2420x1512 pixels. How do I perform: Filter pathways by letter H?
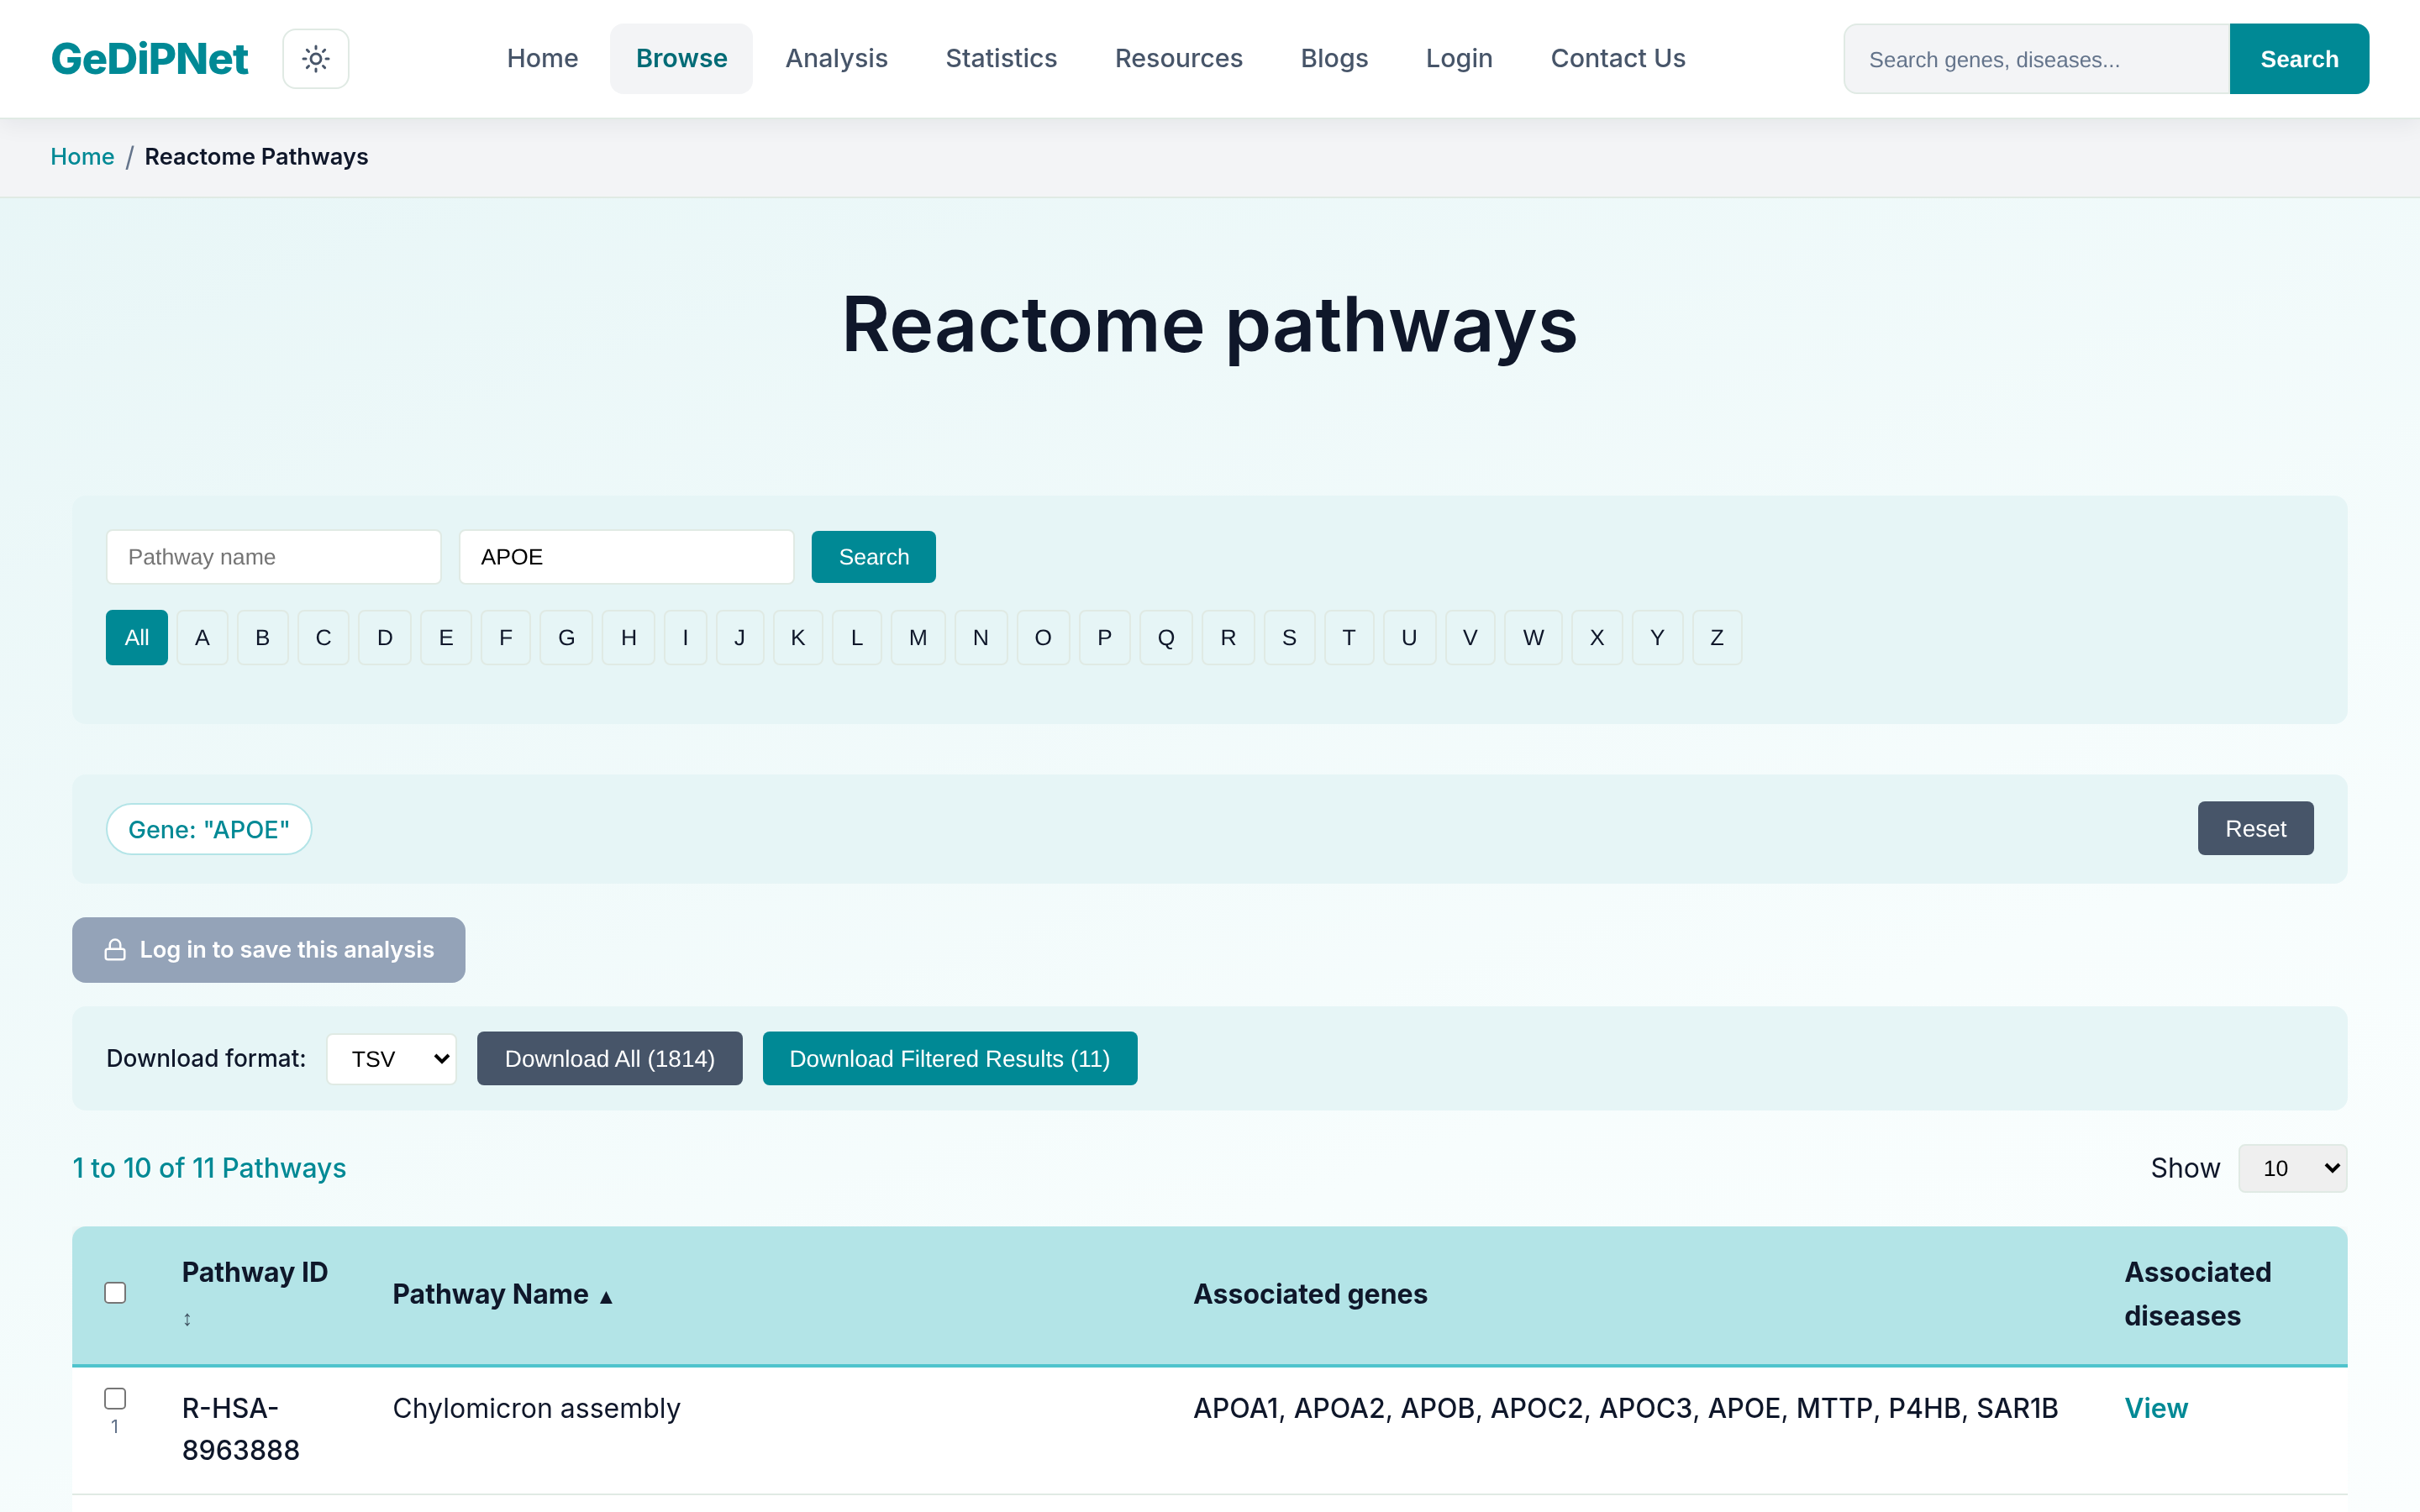pyautogui.click(x=629, y=638)
